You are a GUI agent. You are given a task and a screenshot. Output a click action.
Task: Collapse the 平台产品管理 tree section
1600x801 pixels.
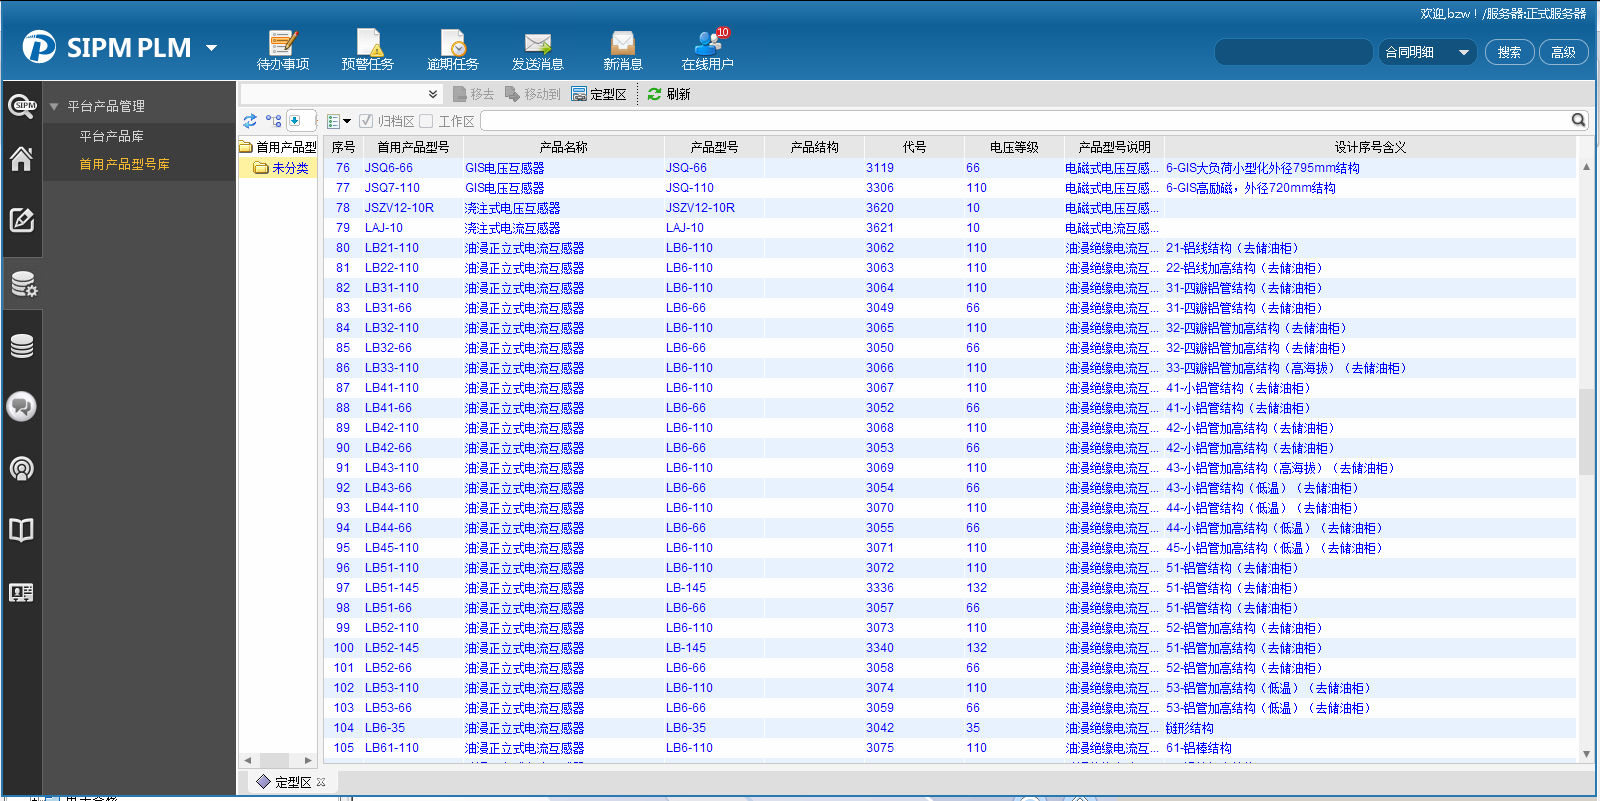[54, 106]
